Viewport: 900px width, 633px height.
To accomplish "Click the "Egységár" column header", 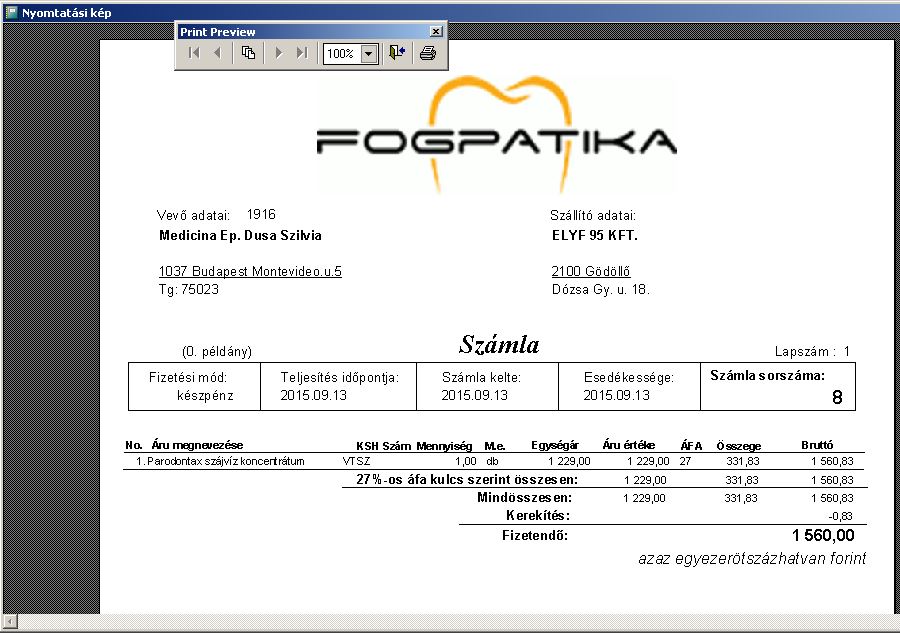I will click(x=555, y=445).
